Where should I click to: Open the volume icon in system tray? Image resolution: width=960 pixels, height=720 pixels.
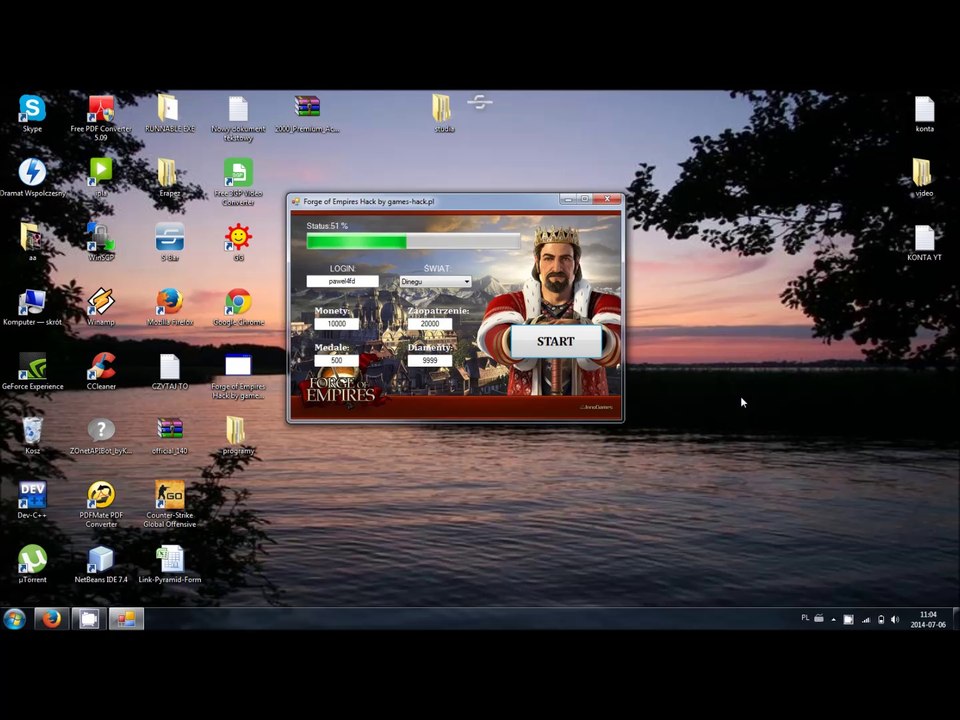click(895, 620)
